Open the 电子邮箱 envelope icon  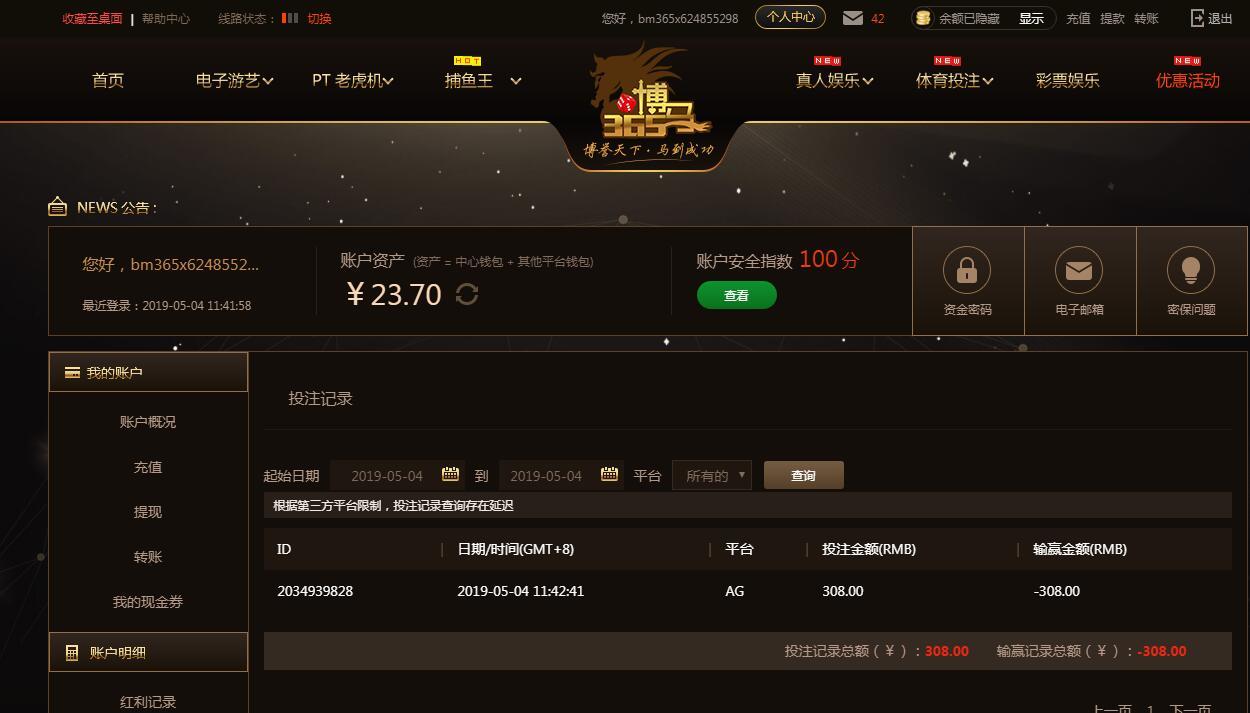coord(1079,270)
